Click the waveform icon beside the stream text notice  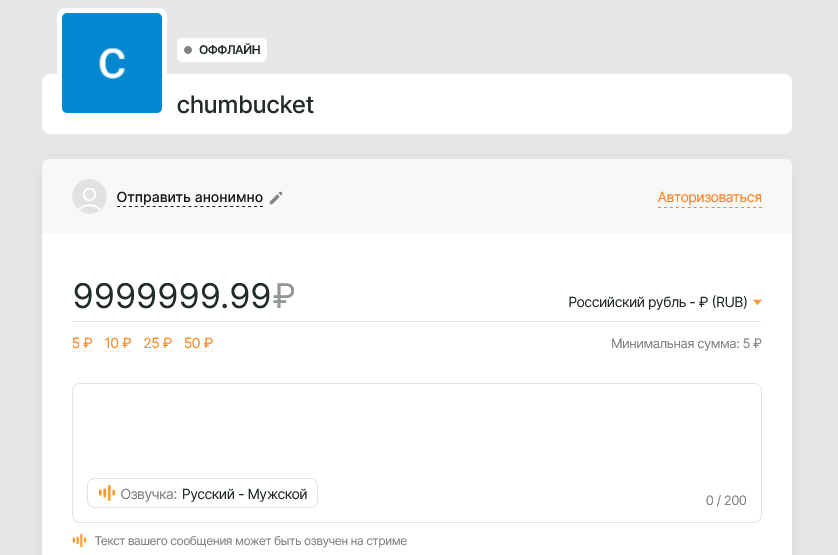[79, 541]
